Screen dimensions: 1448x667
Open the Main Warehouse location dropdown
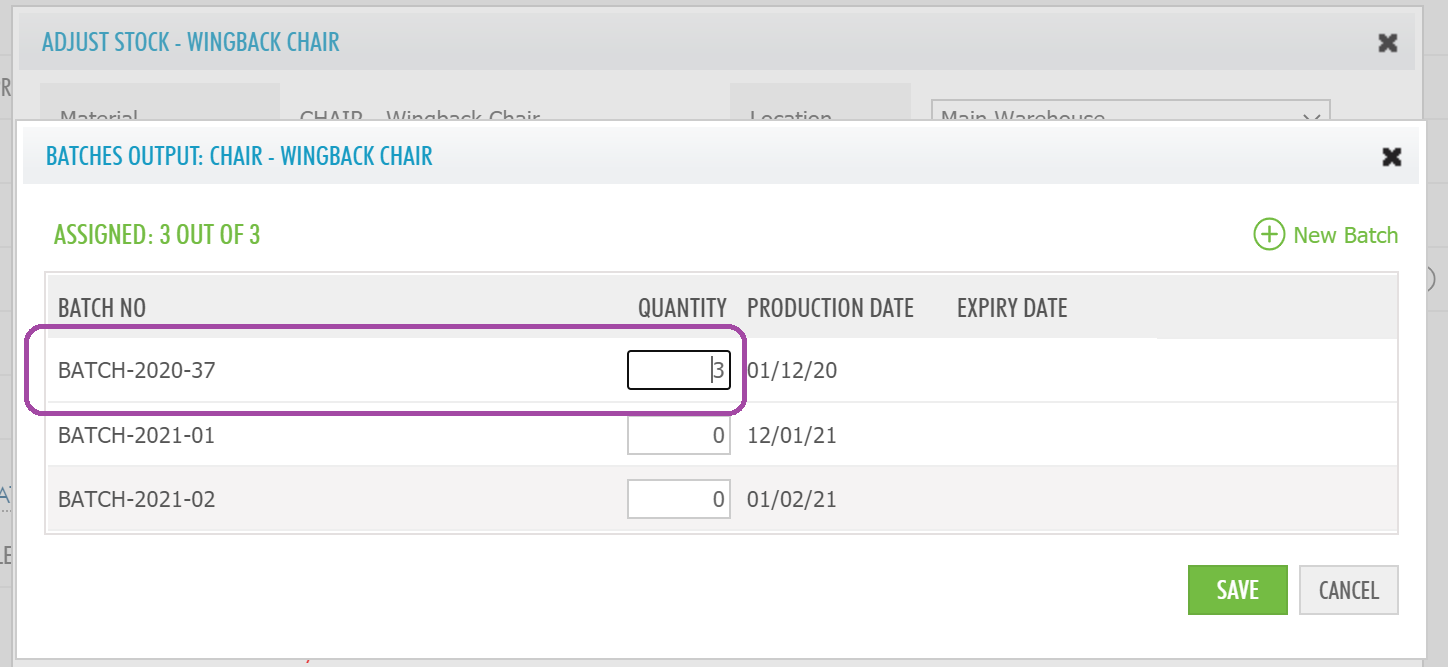(x=1130, y=111)
